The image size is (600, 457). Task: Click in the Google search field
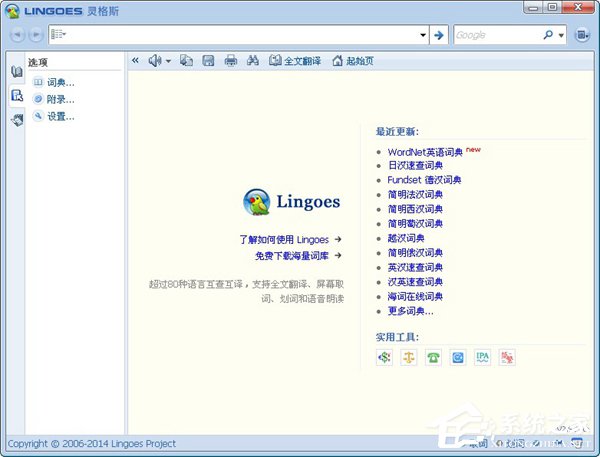[x=495, y=35]
